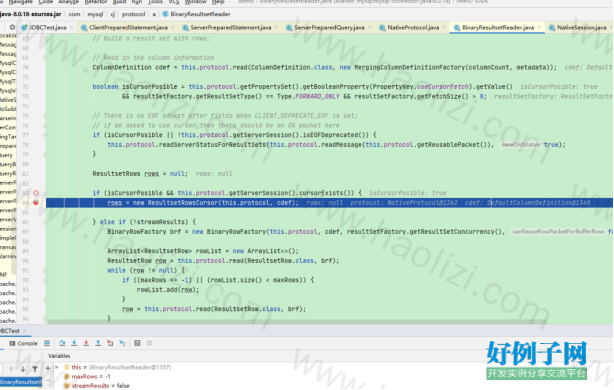Click the Step Out debugger icon
Viewport: 614px width, 390px height.
pos(98,343)
